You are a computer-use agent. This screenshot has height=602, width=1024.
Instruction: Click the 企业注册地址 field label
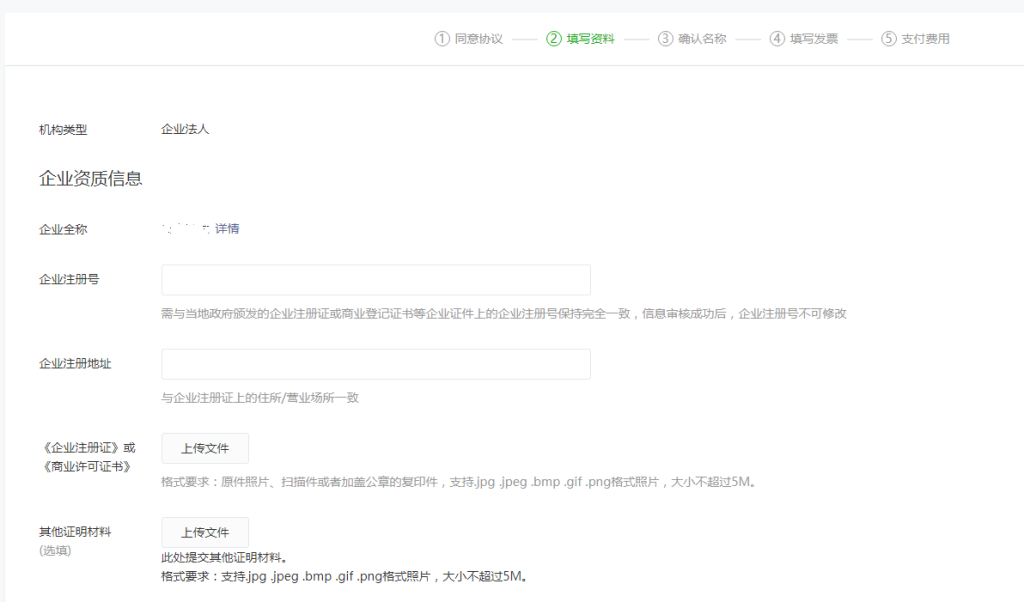75,364
